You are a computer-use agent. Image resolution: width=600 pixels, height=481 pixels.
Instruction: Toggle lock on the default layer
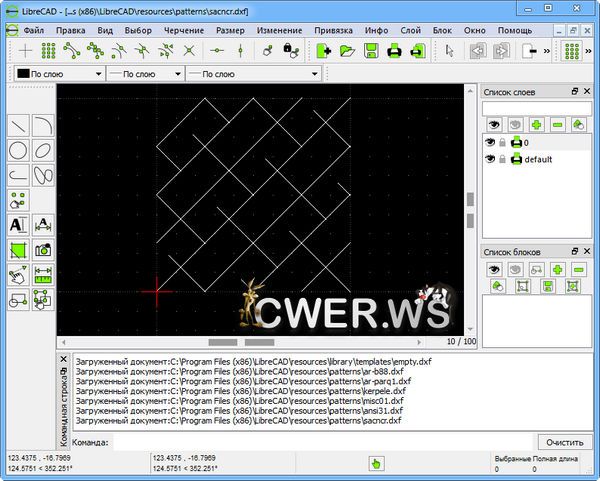[x=503, y=160]
